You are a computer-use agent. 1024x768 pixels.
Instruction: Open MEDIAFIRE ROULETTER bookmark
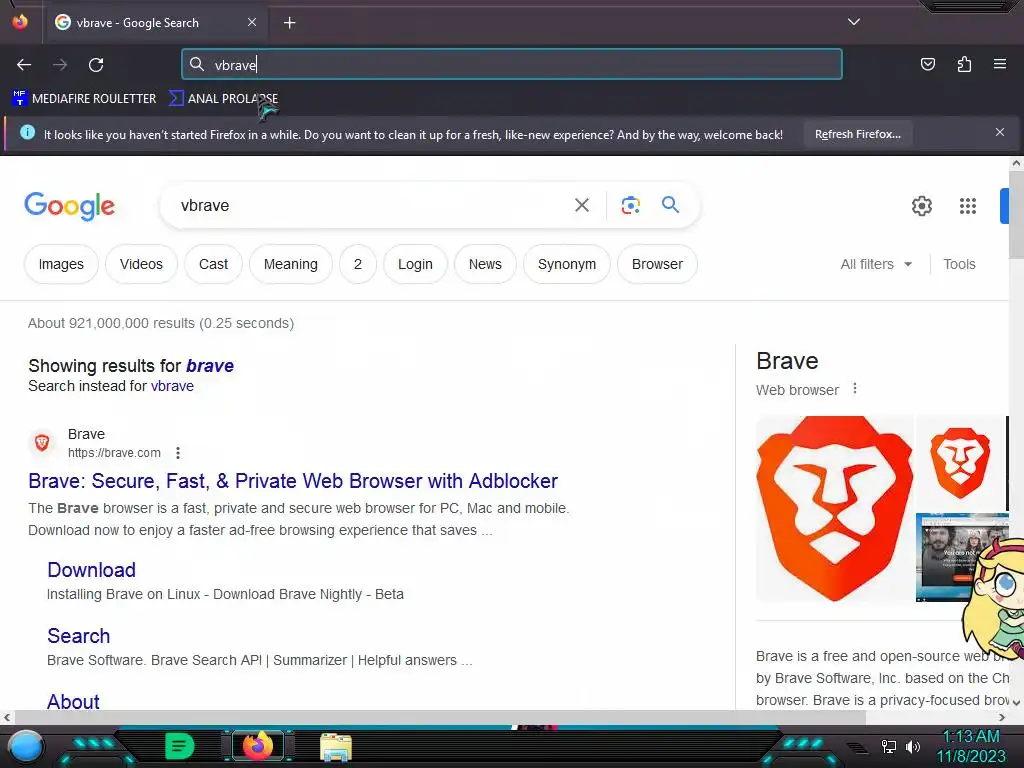84,99
